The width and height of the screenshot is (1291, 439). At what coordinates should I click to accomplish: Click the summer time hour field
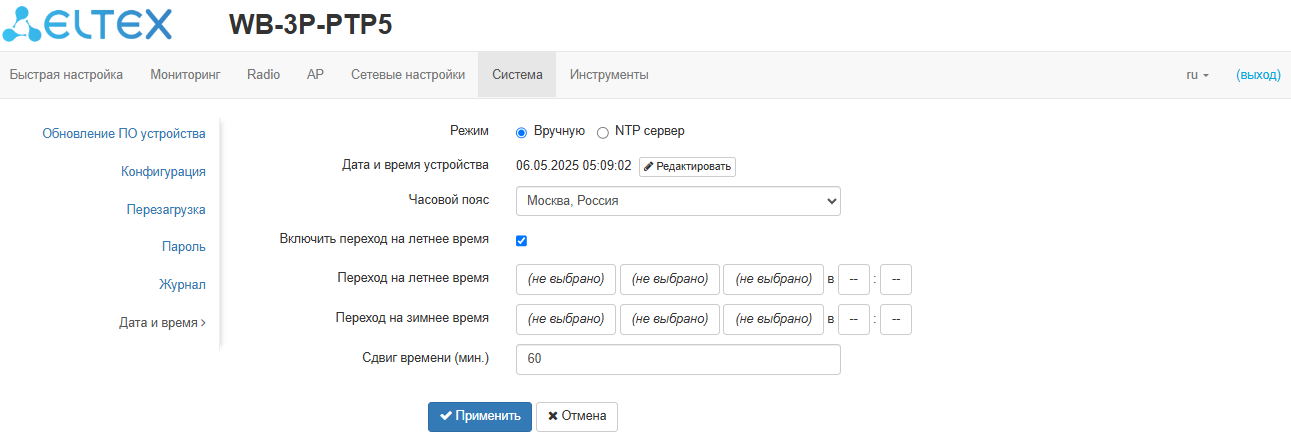point(853,279)
